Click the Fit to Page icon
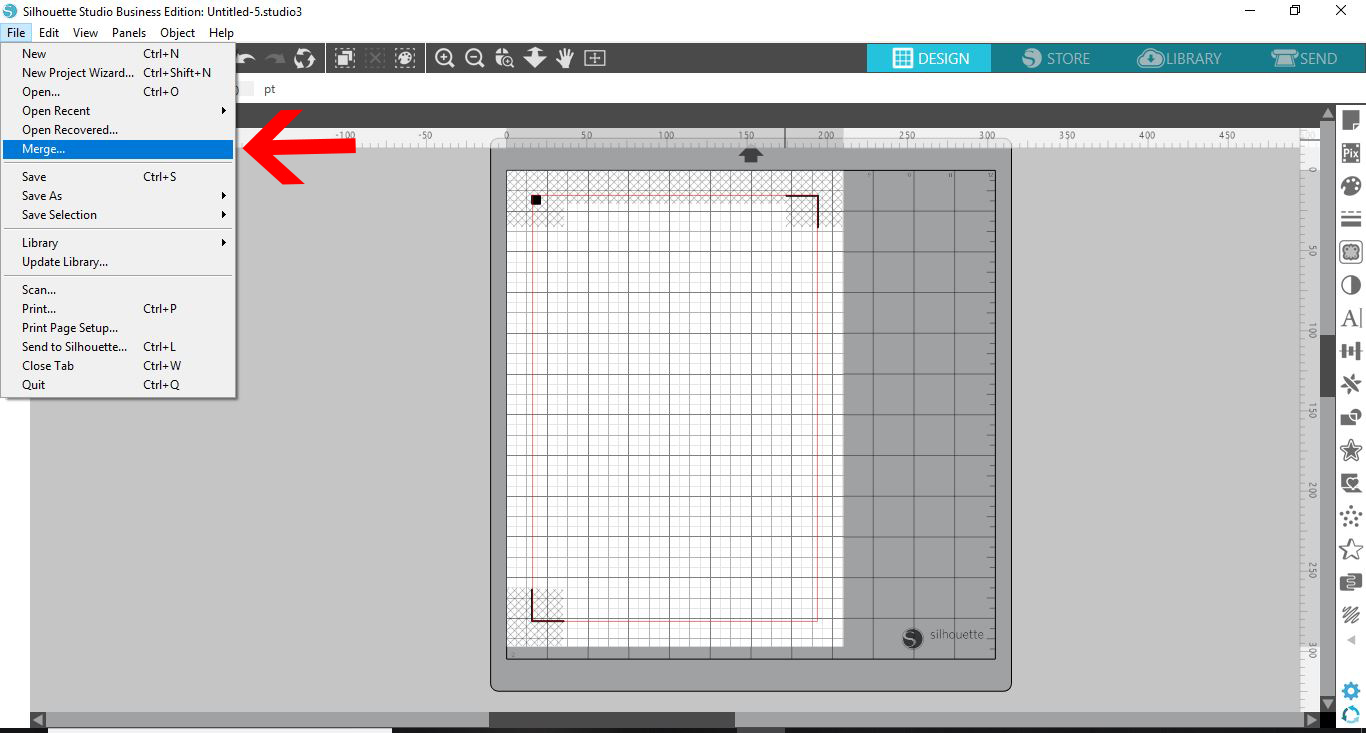Screen dimensions: 1366x733 point(595,58)
